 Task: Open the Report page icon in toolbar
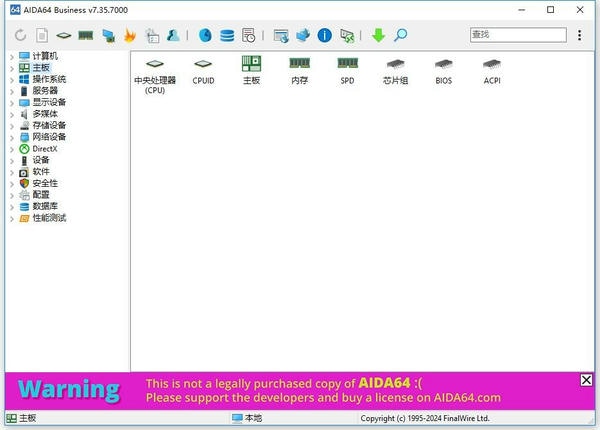tap(42, 35)
